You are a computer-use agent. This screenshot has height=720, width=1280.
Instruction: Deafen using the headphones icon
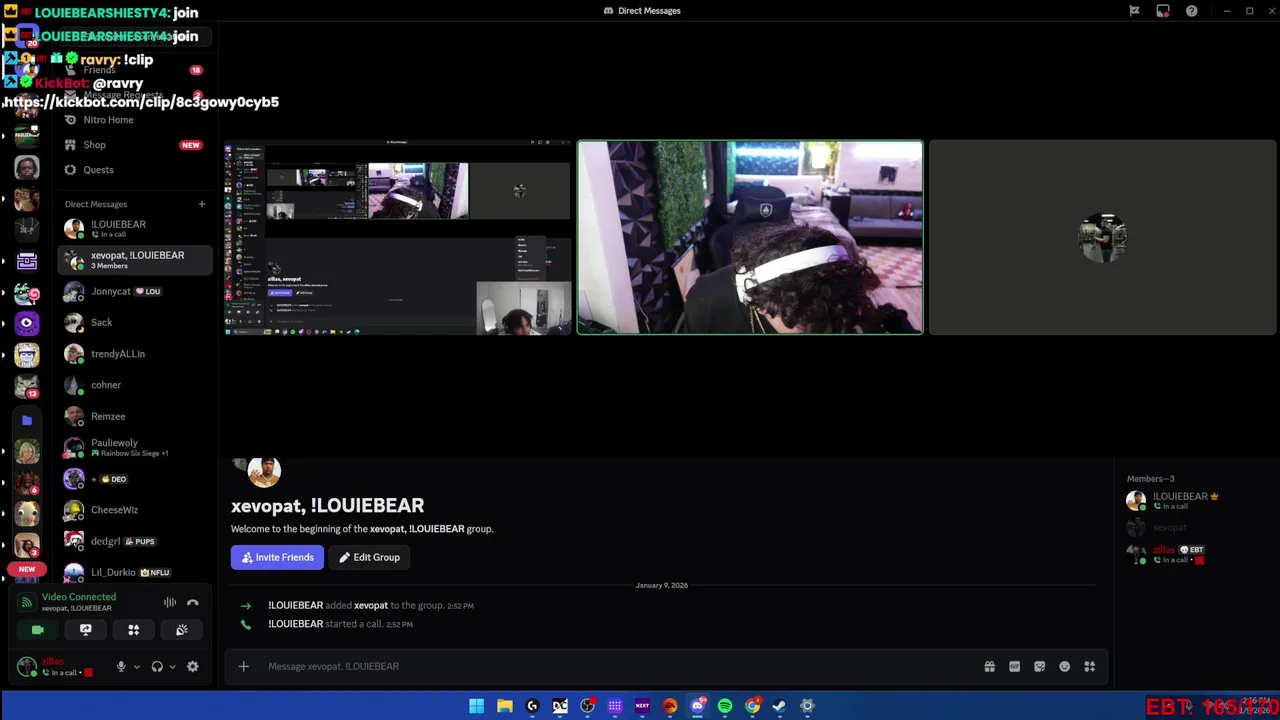pyautogui.click(x=157, y=667)
